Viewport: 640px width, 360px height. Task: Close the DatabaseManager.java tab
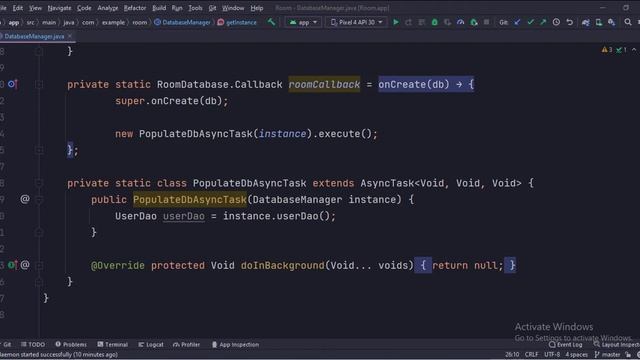click(70, 36)
